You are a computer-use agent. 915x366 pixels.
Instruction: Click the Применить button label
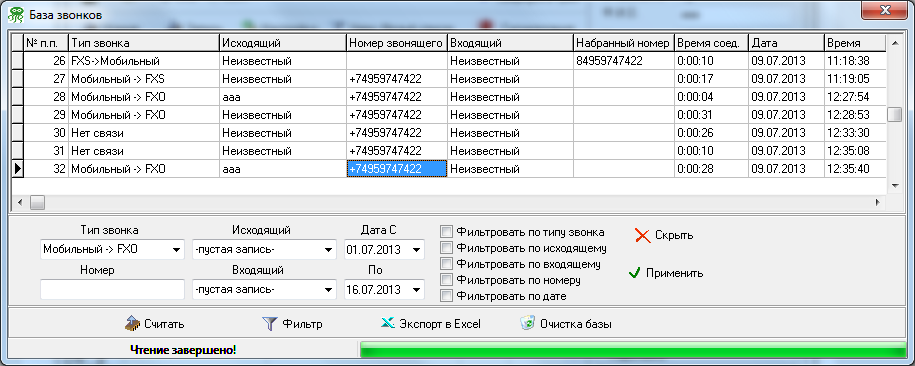click(x=675, y=273)
